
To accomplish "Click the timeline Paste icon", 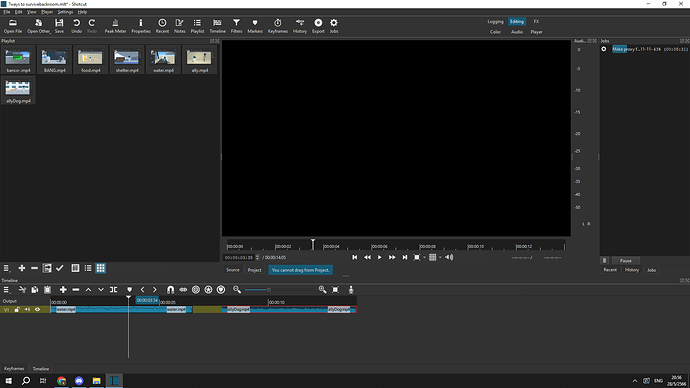I will 48,289.
